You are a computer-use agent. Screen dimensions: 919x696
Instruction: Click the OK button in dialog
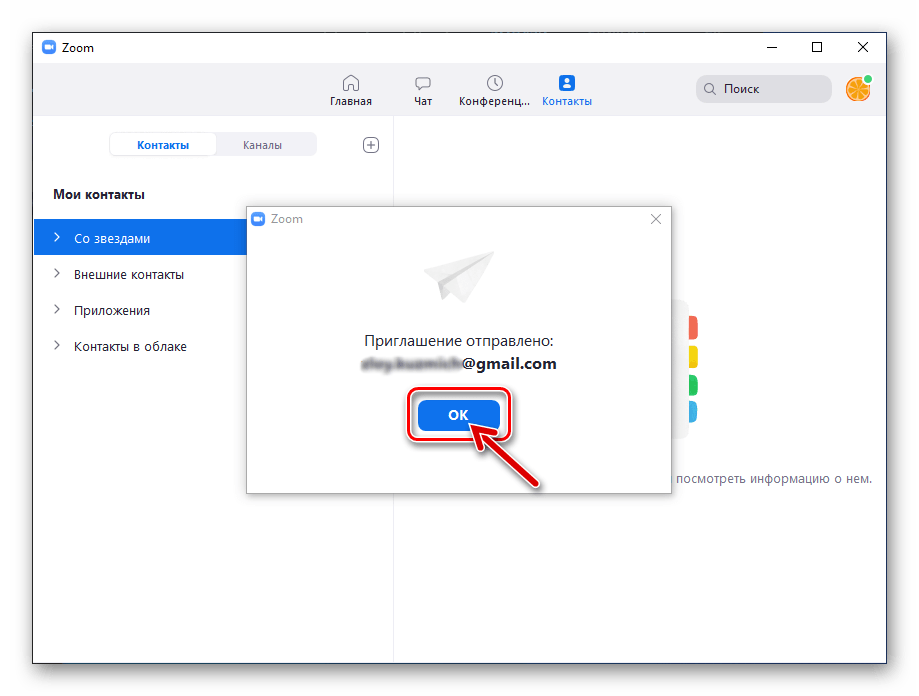[x=458, y=415]
